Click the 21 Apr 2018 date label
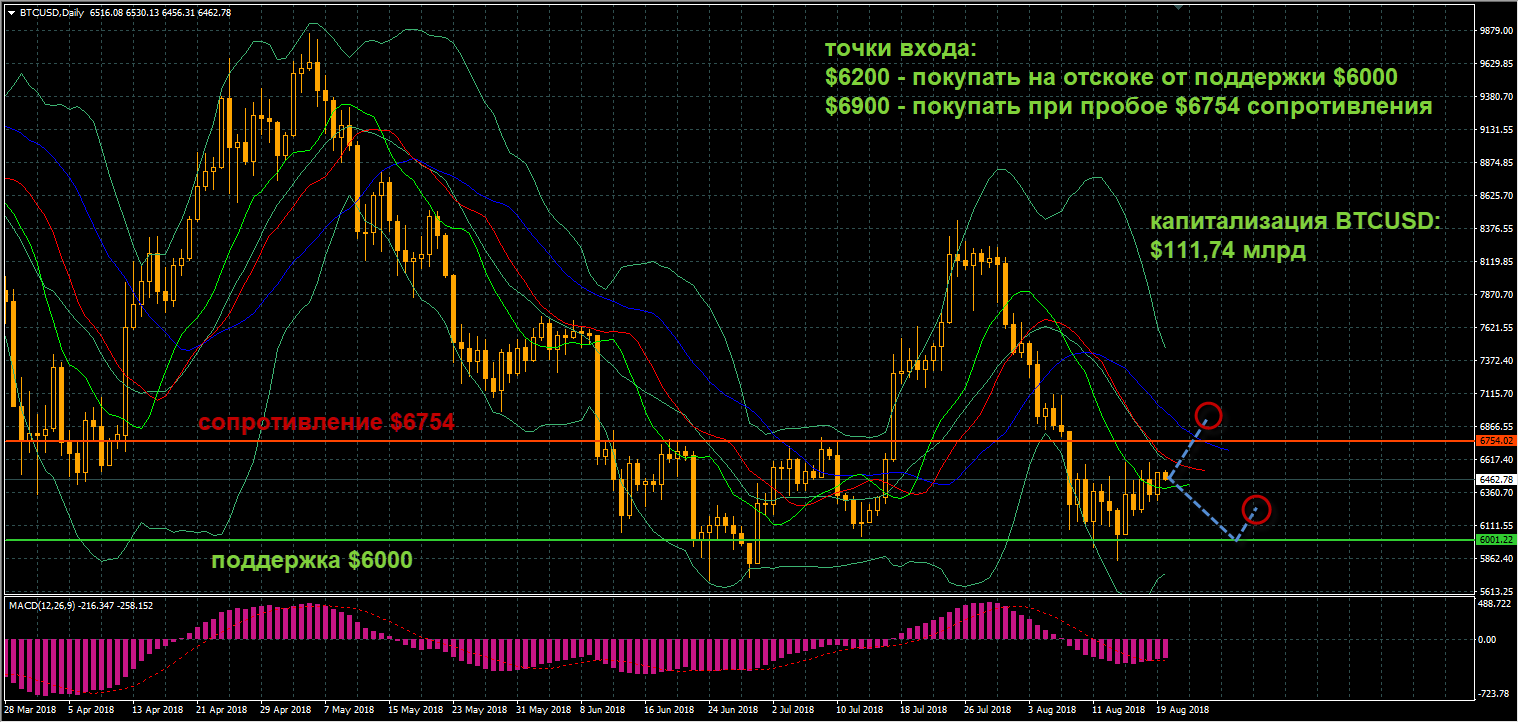Screen dimensions: 1519x723 pos(220,710)
